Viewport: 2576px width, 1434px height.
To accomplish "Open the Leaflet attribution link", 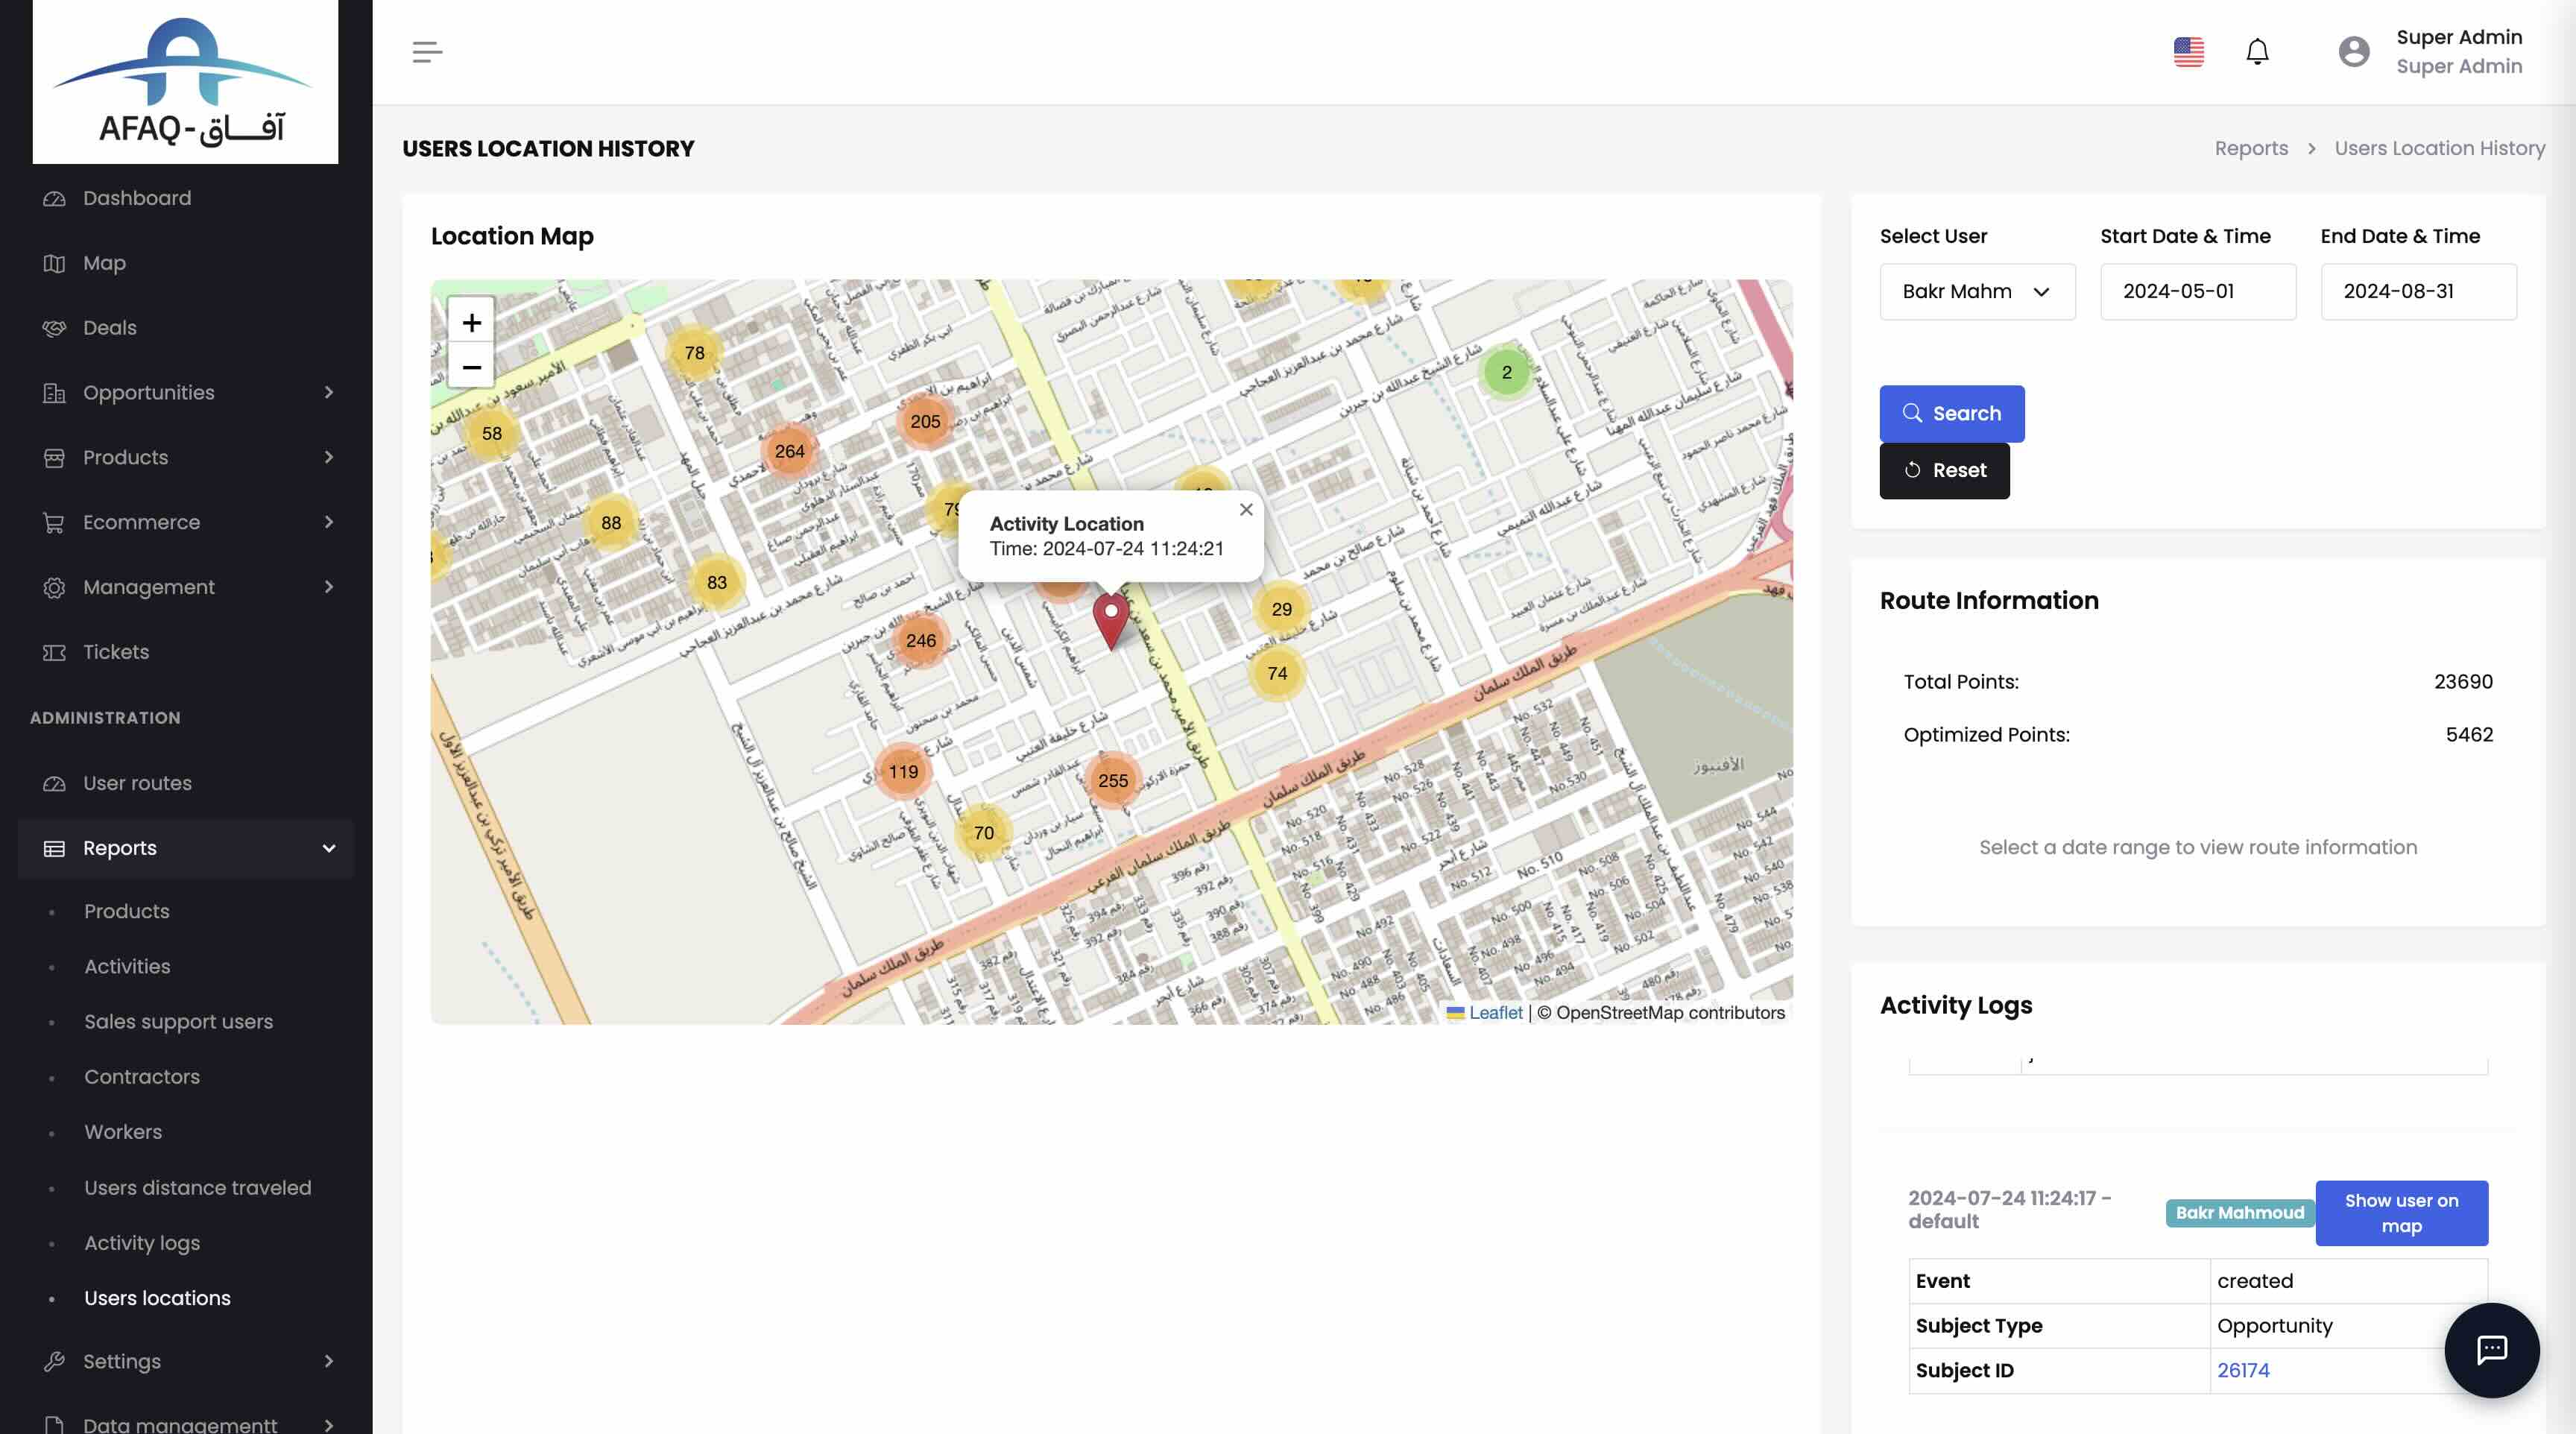I will 1495,1012.
